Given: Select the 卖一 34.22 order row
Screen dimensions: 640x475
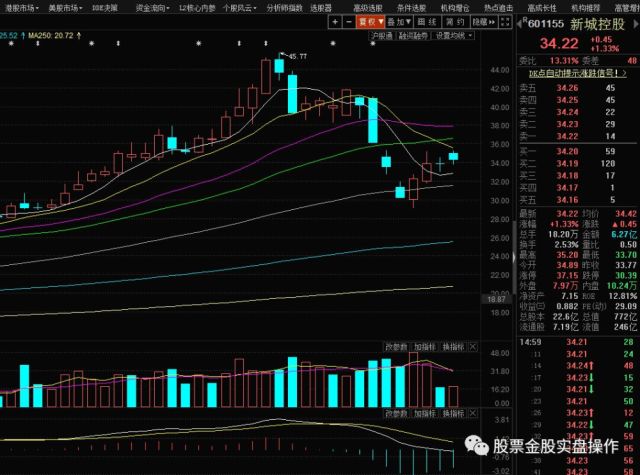Looking at the screenshot, I should (577, 136).
